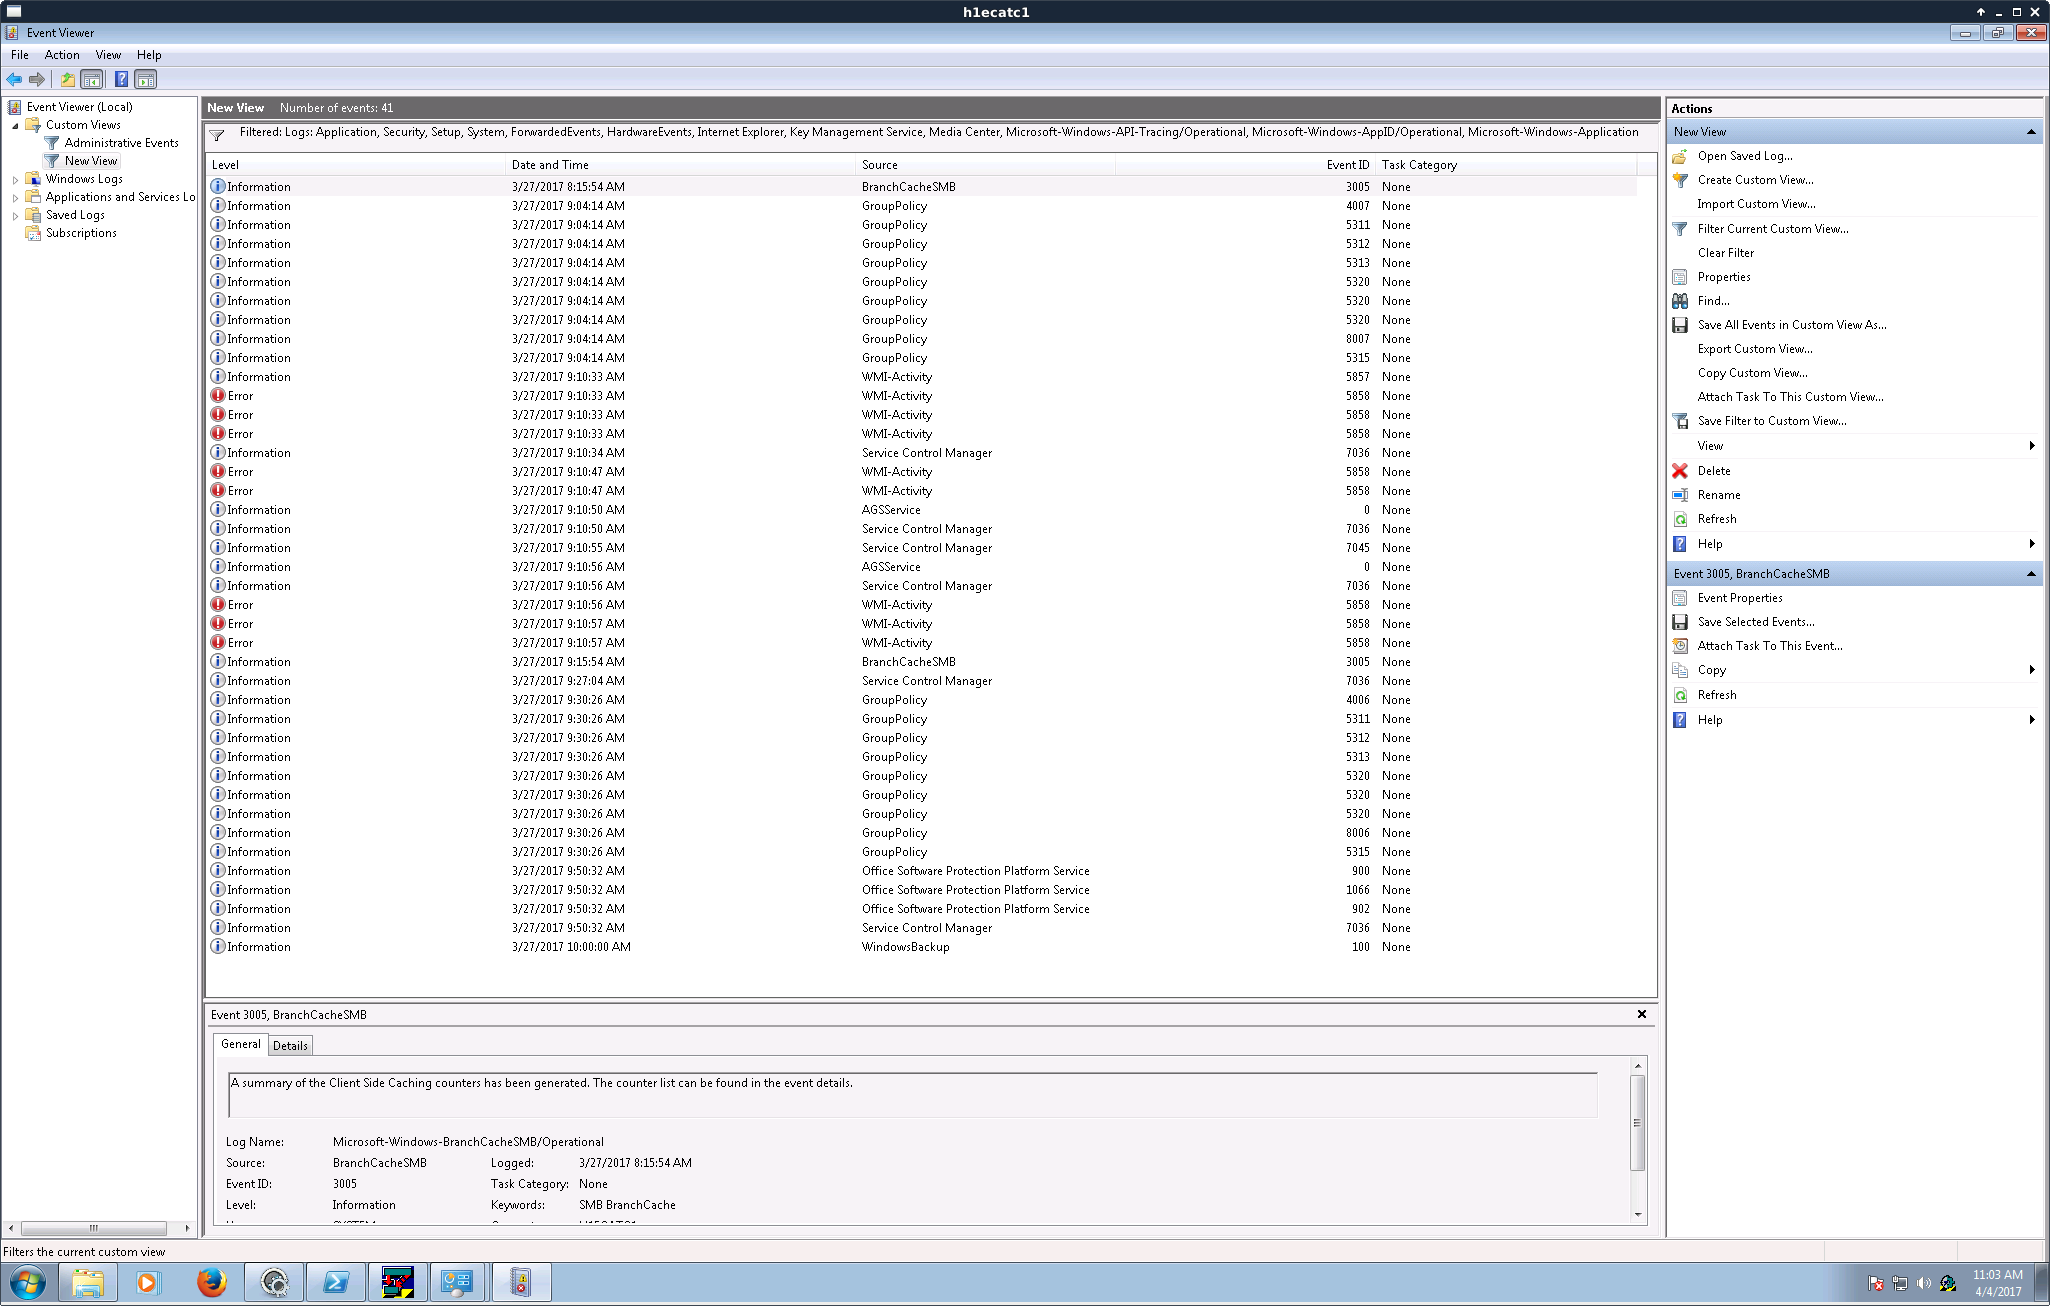The image size is (2050, 1306).
Task: Open PowerShell from the taskbar
Action: pos(335,1282)
